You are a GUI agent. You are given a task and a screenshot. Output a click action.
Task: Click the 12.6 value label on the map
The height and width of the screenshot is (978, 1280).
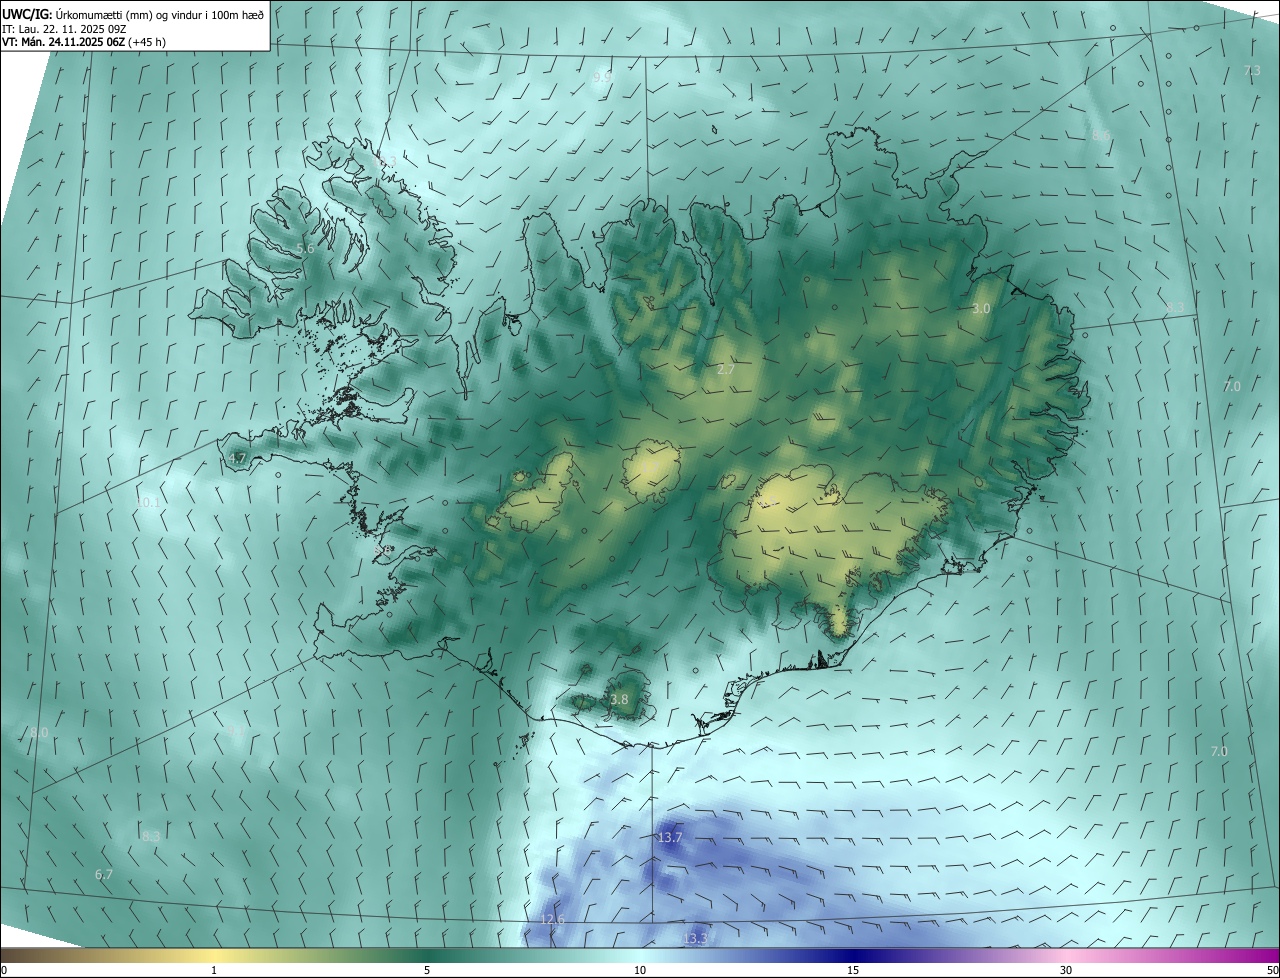point(552,919)
